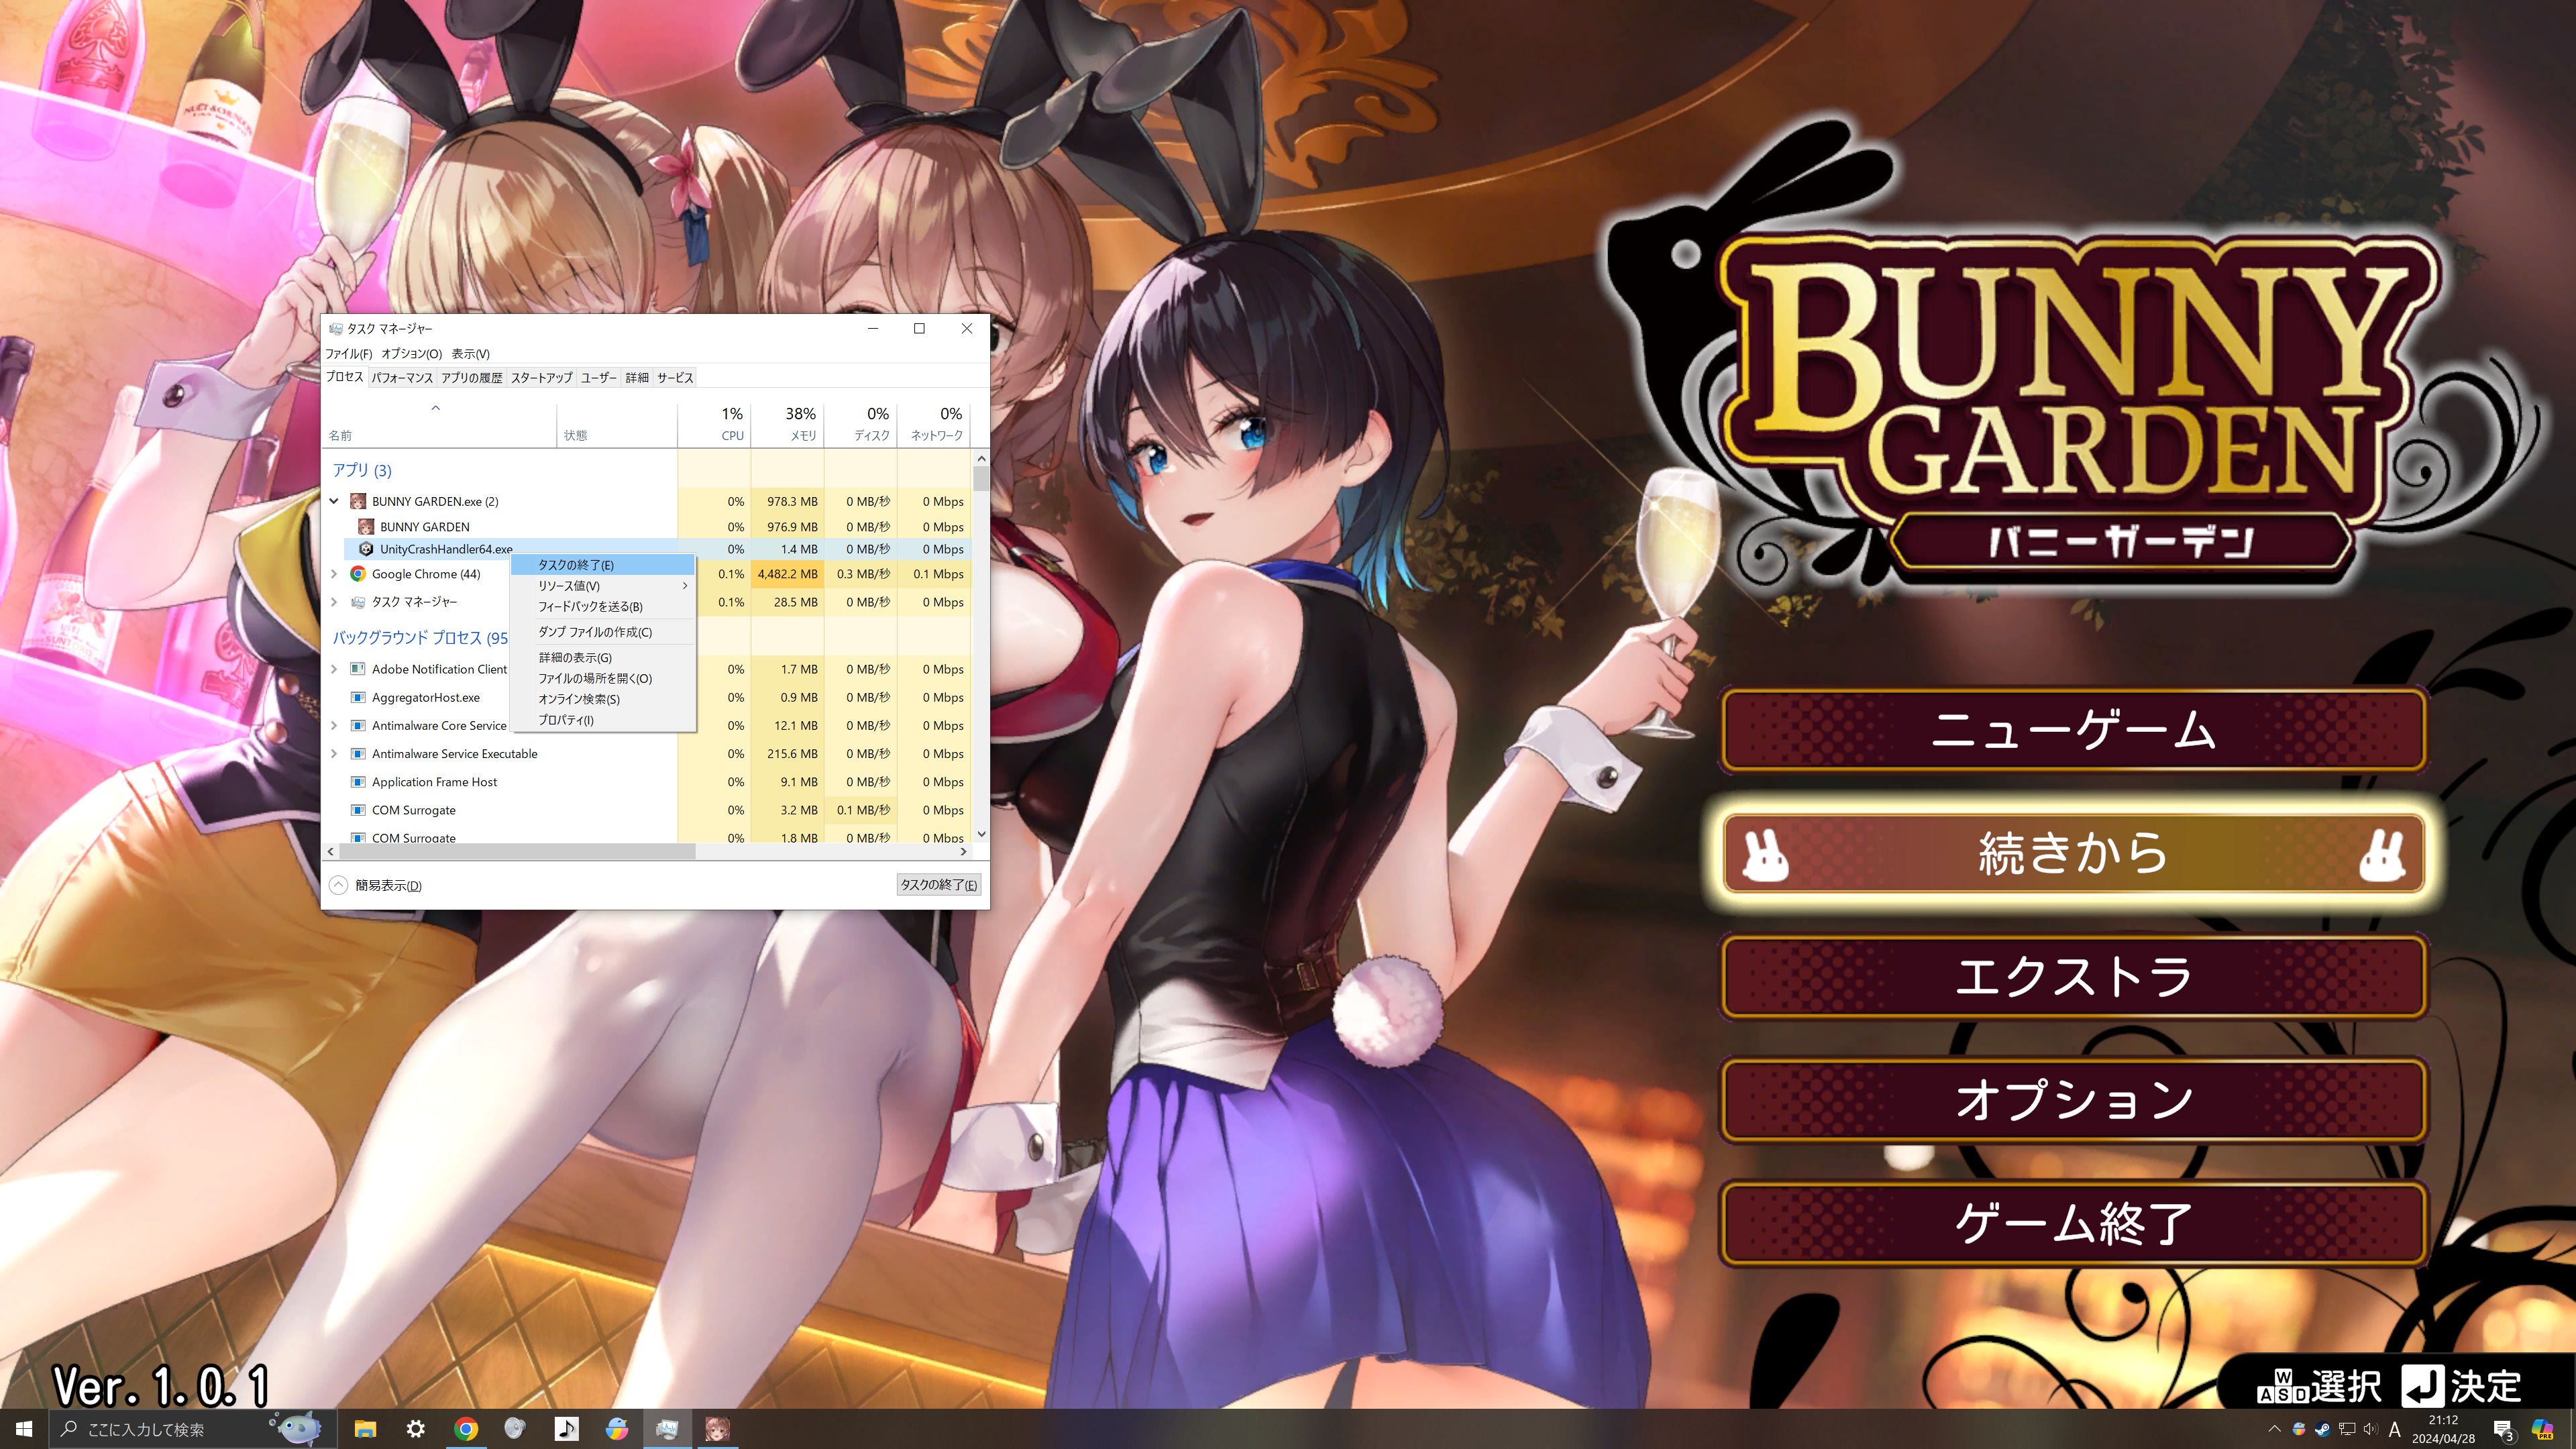Screen dimensions: 2576x1449
Task: Open File Explorer from the taskbar
Action: 365,1429
